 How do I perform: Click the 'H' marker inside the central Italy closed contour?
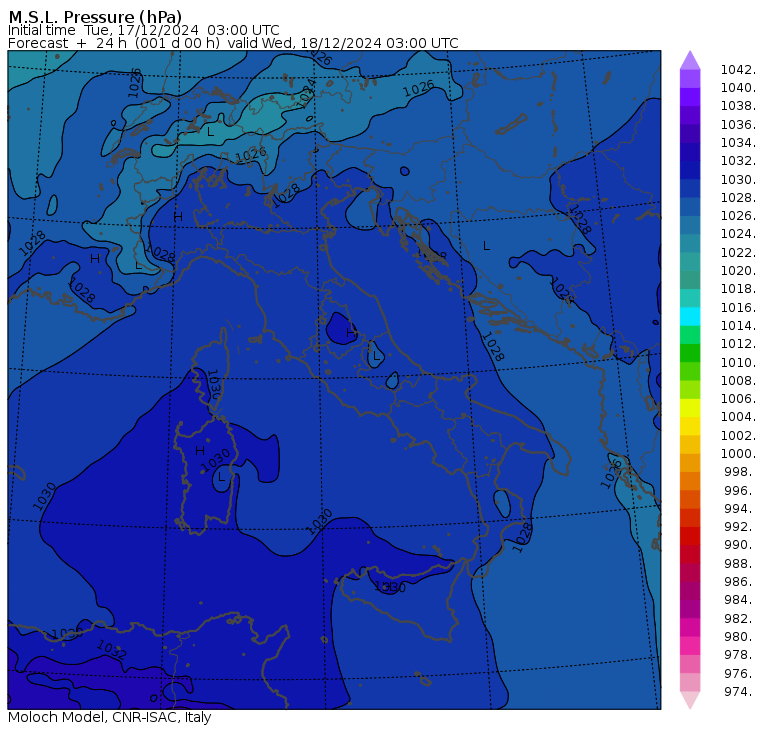point(350,333)
